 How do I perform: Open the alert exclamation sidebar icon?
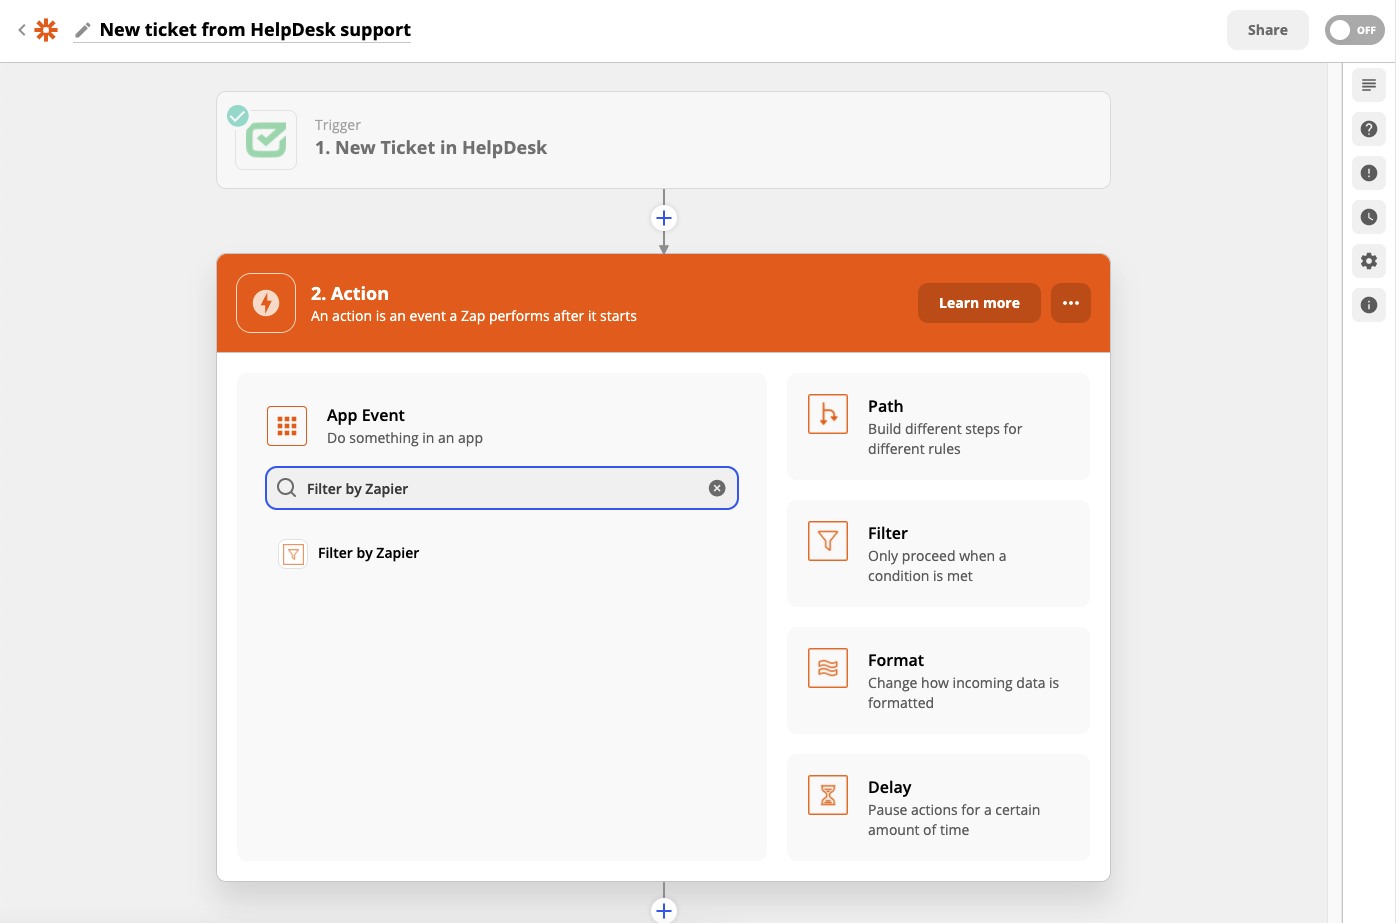[x=1369, y=173]
